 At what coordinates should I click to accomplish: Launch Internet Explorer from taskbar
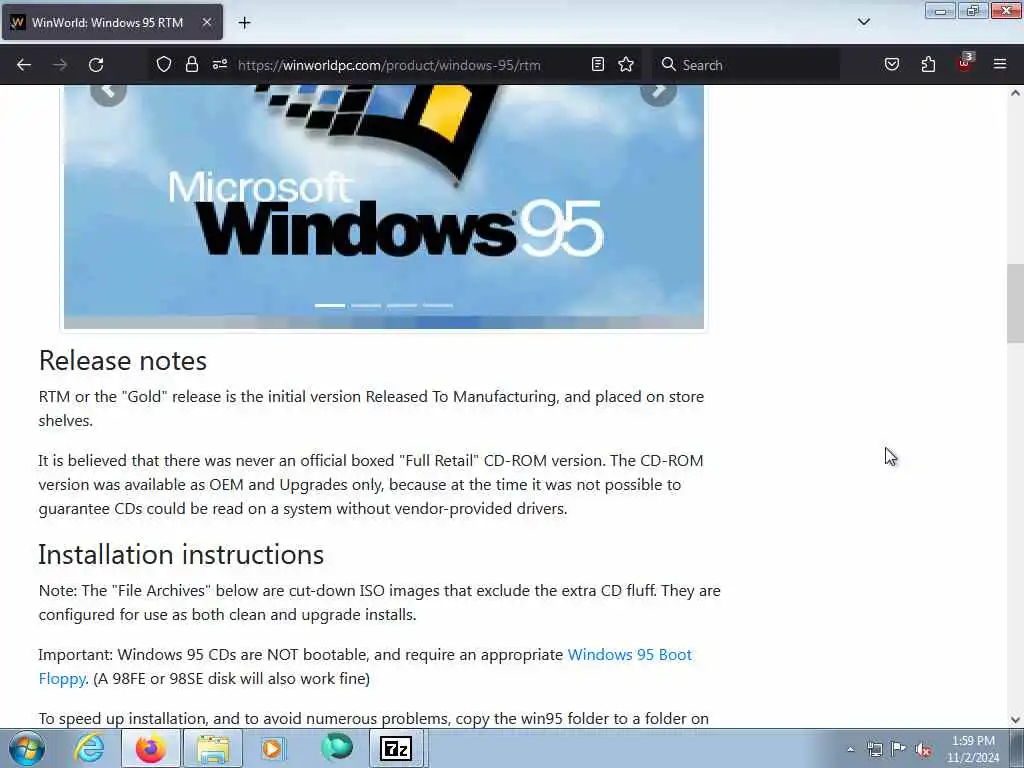[x=89, y=748]
